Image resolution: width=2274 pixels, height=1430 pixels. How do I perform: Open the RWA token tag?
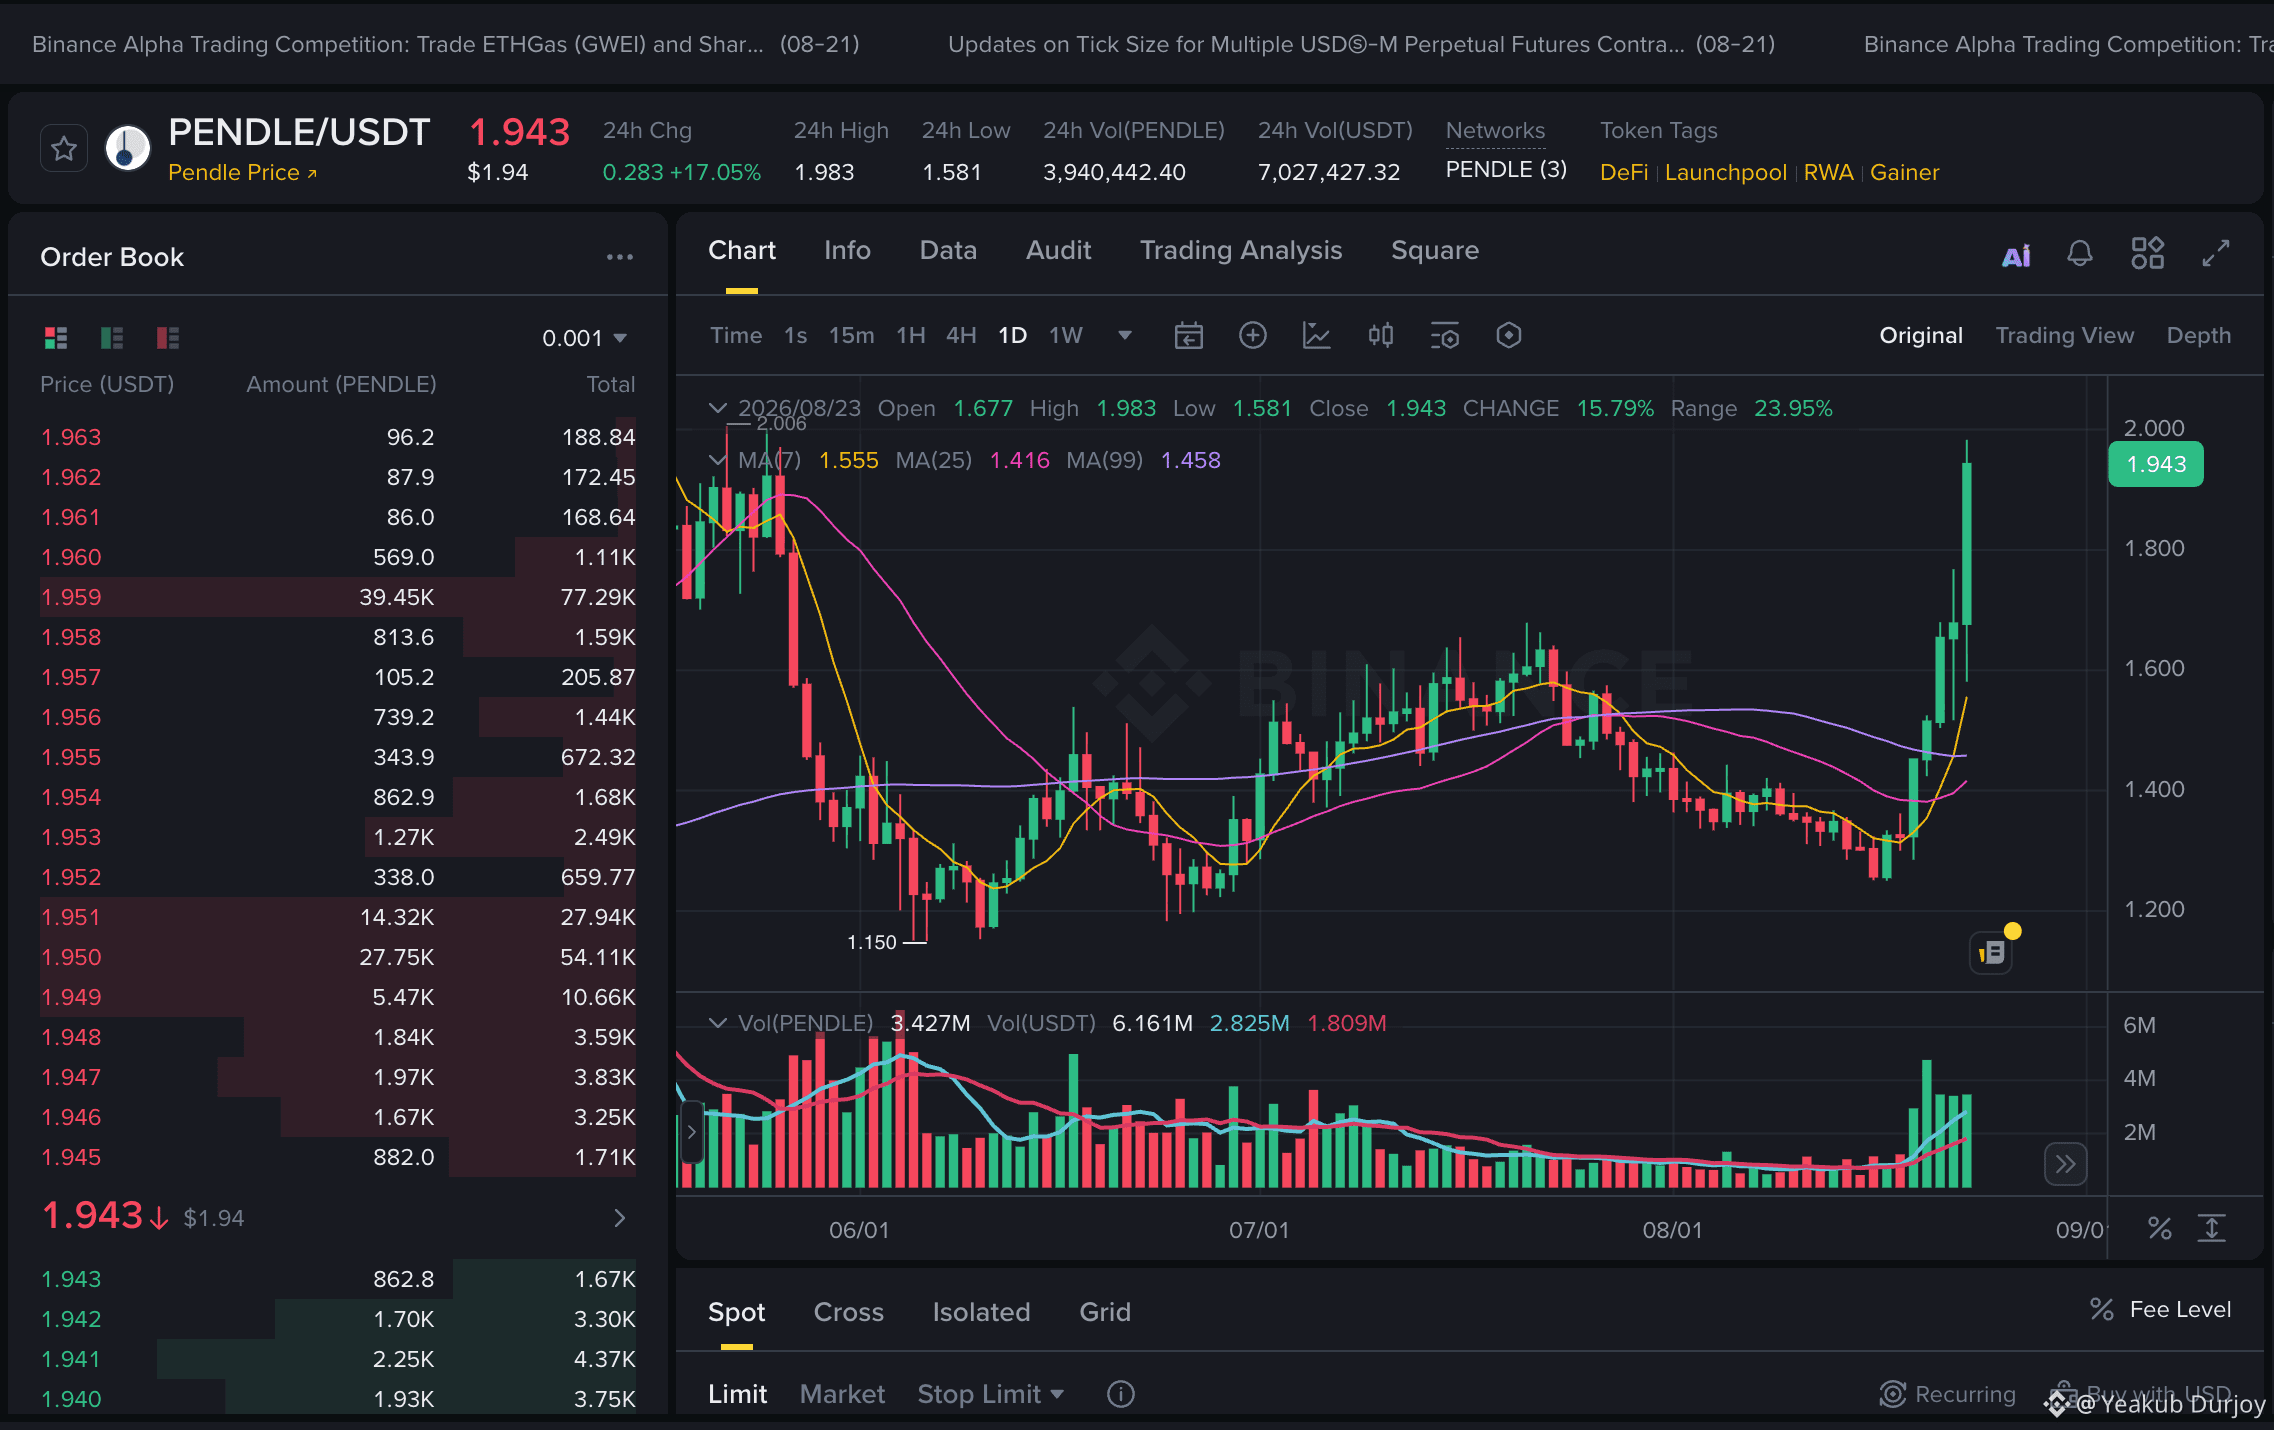[x=1829, y=172]
